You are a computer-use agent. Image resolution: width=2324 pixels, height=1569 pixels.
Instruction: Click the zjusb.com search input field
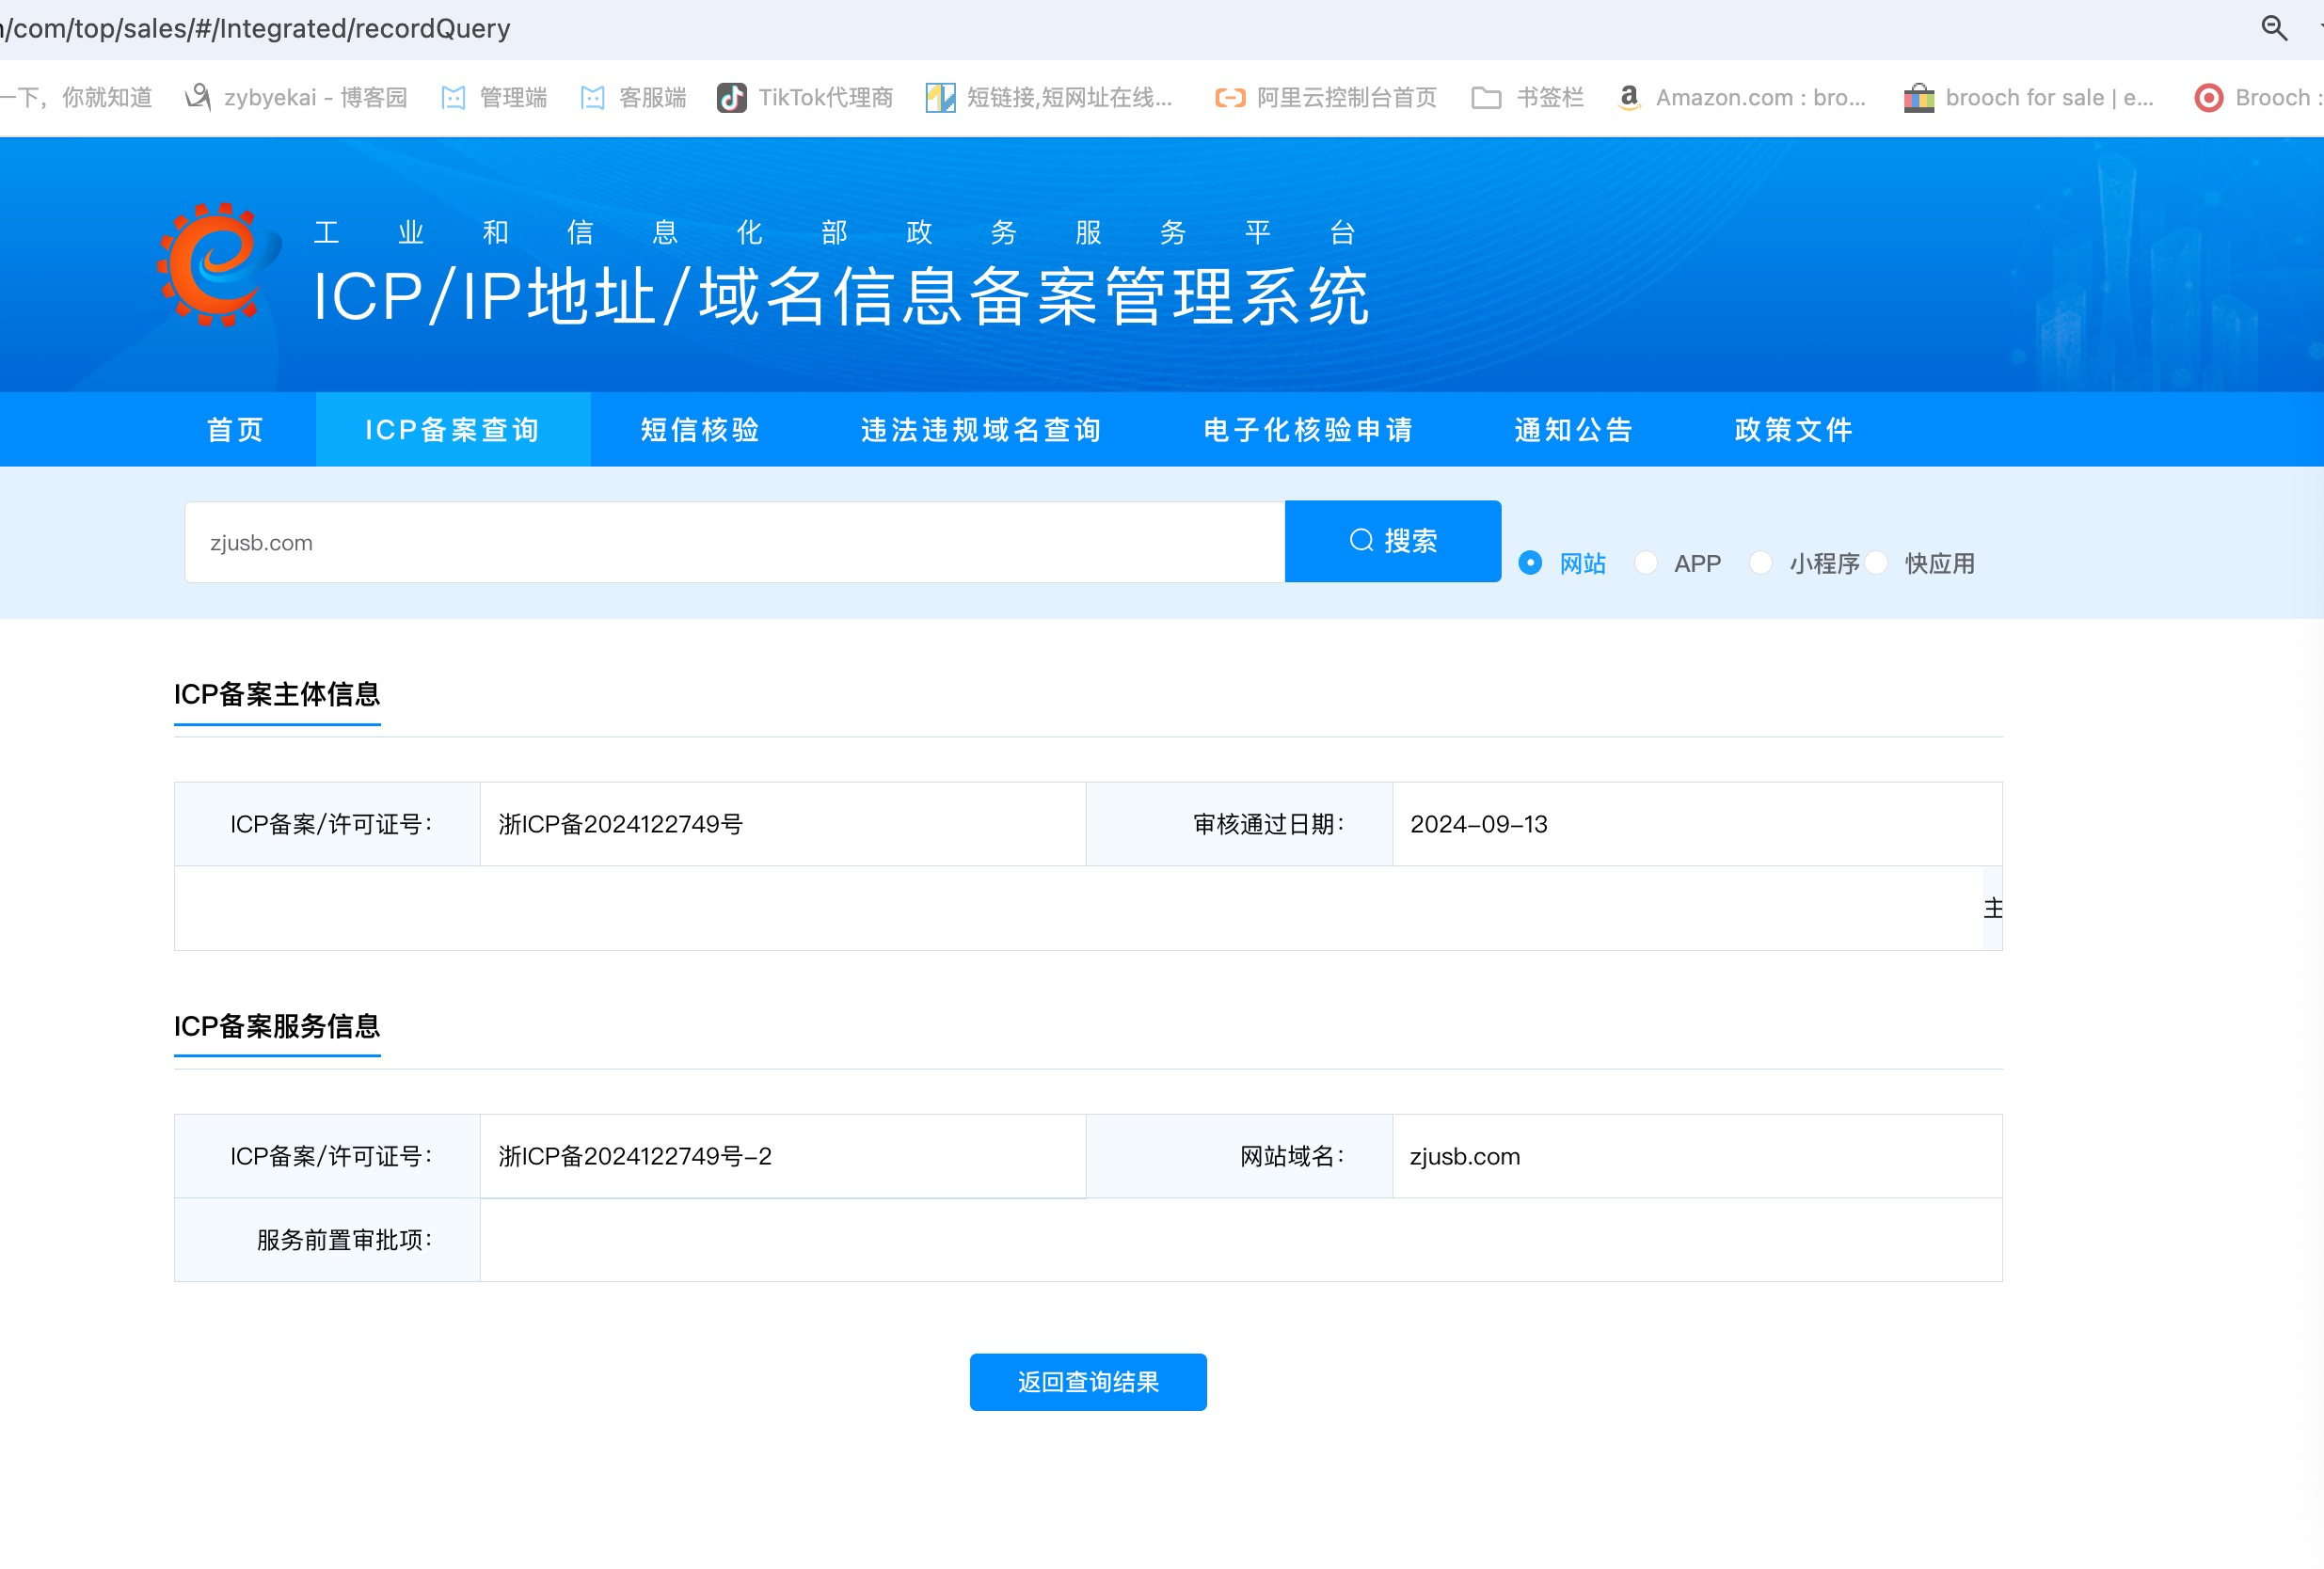click(x=734, y=542)
